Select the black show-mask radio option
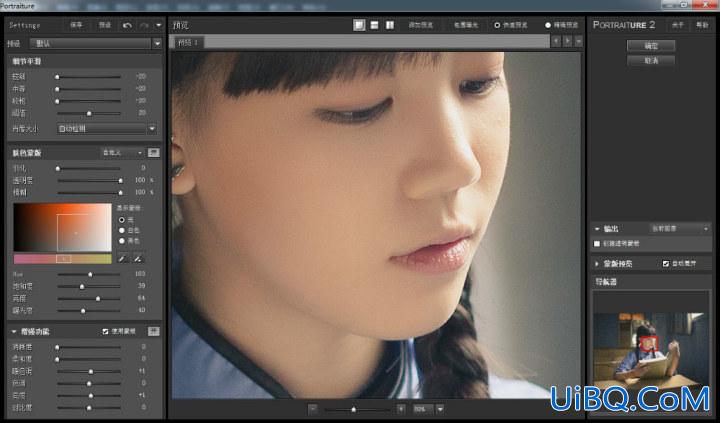The height and width of the screenshot is (423, 720). 122,241
